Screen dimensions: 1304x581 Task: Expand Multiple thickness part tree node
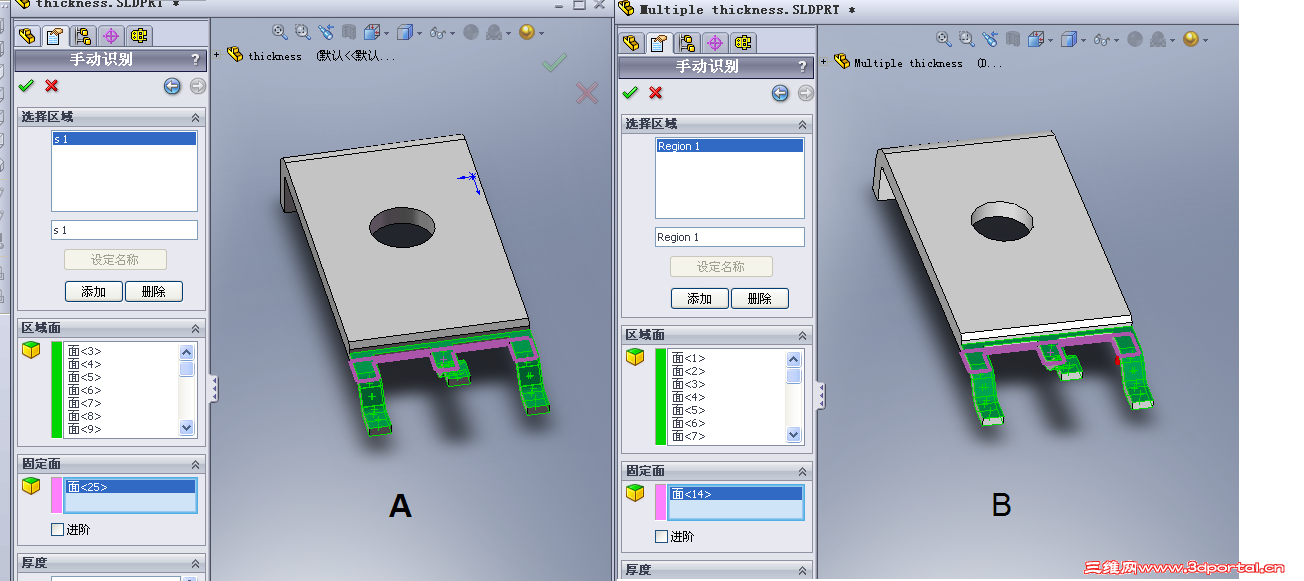(x=823, y=61)
